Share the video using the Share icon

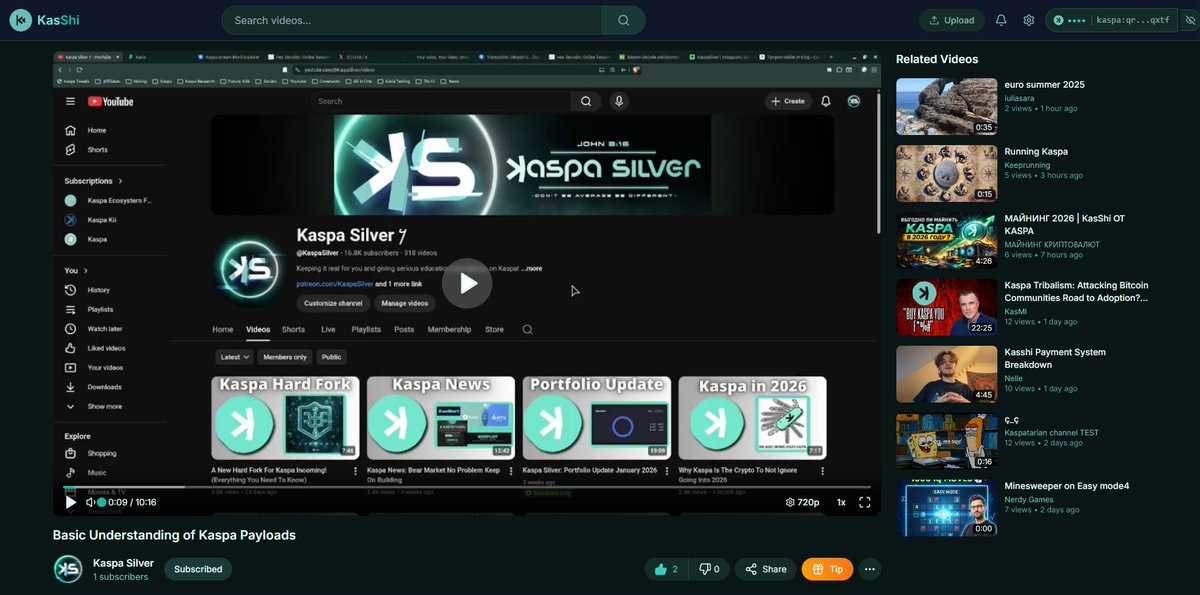[x=765, y=568]
